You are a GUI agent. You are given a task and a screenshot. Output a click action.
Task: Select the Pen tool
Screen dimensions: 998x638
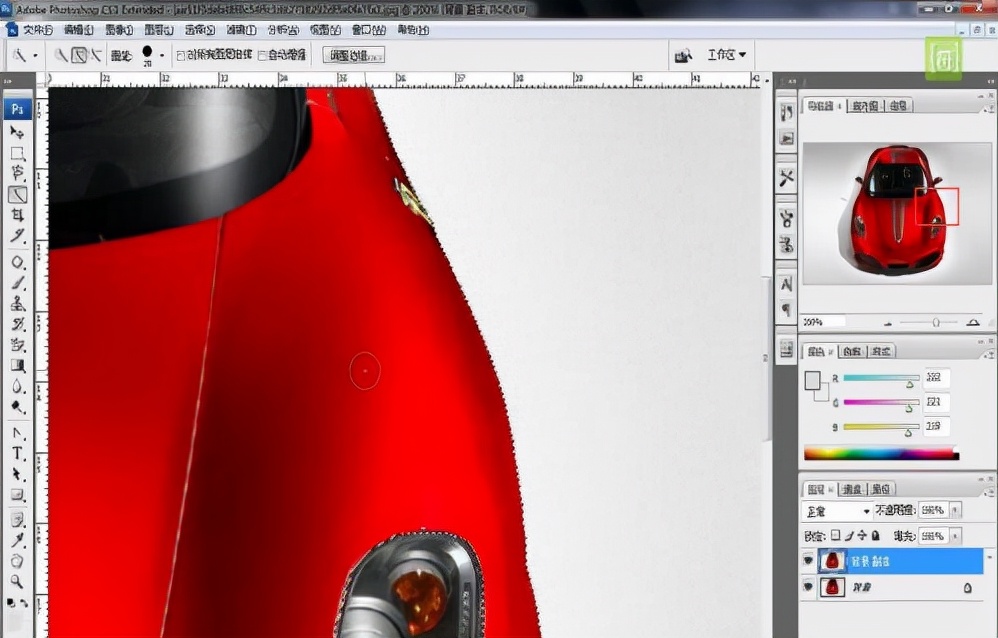coord(15,434)
